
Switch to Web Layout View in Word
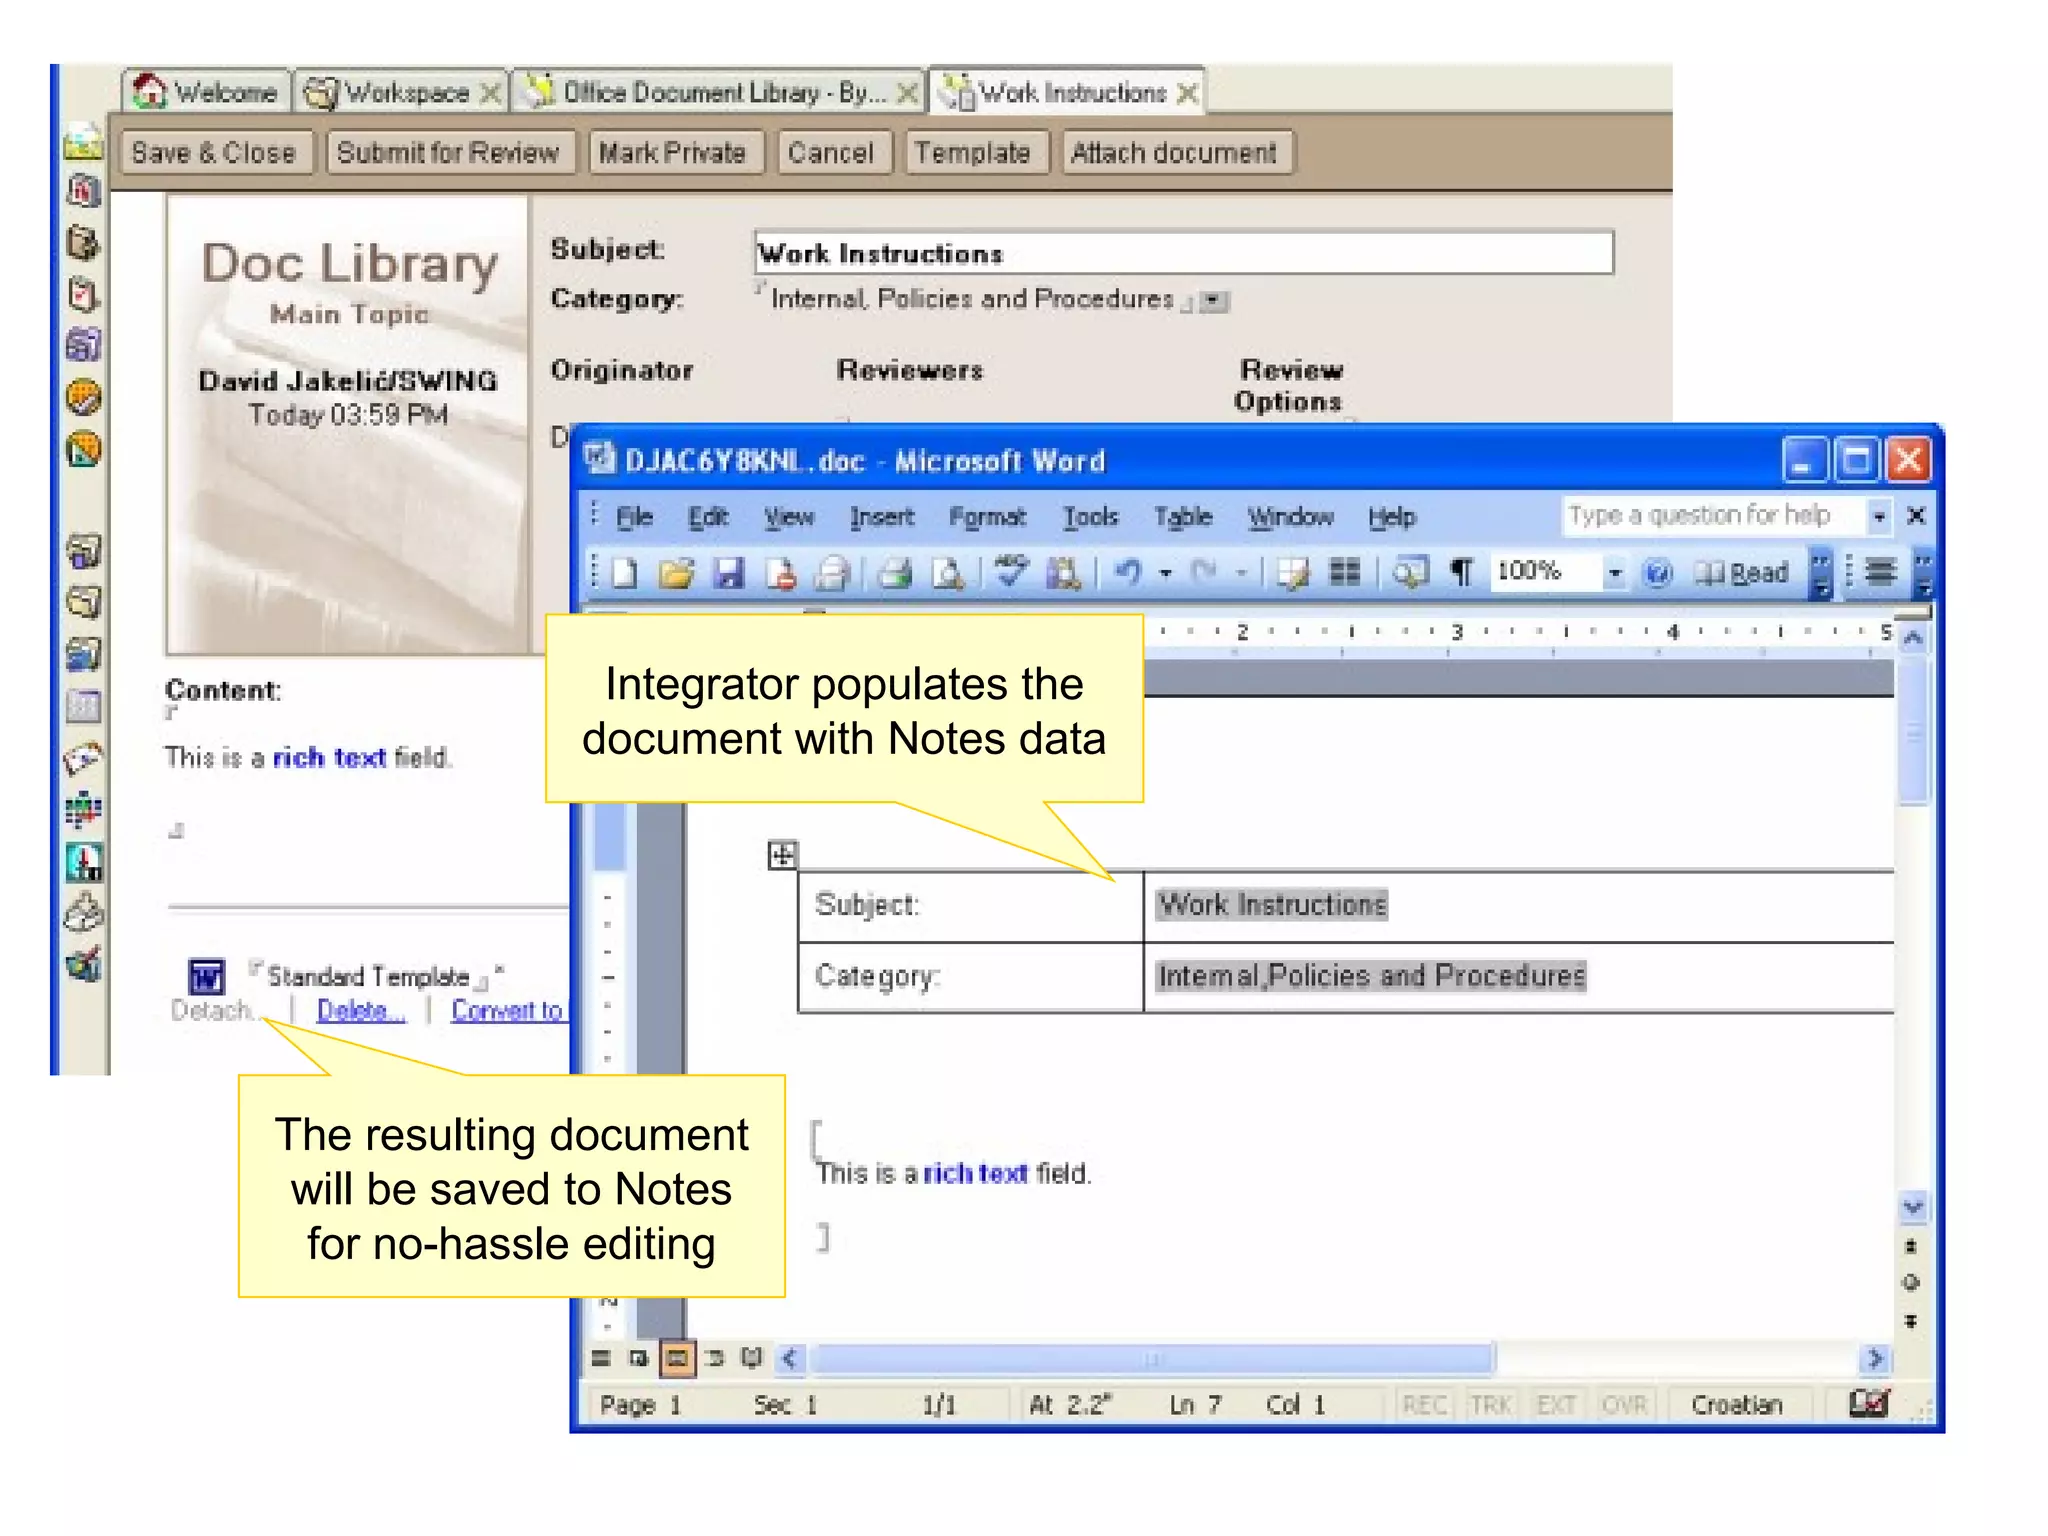coord(638,1358)
